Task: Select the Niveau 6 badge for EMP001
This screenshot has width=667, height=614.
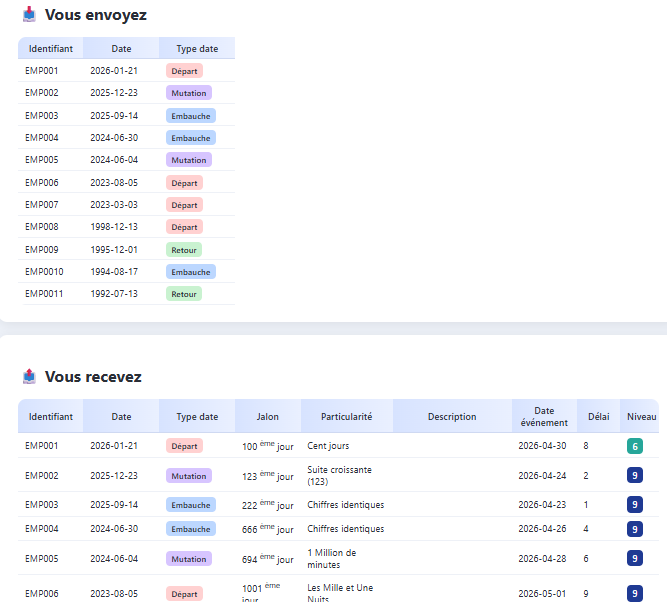Action: coord(635,446)
